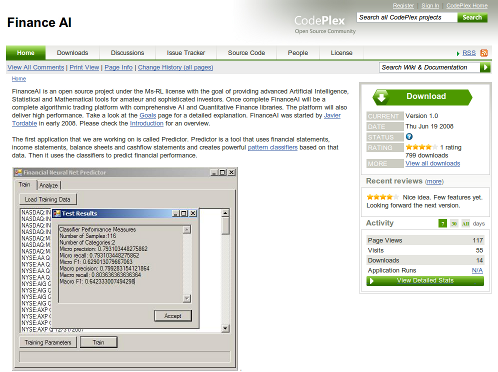Image resolution: width=498 pixels, height=372 pixels.
Task: Select the Analyze tab in predictor window
Action: pos(49,186)
